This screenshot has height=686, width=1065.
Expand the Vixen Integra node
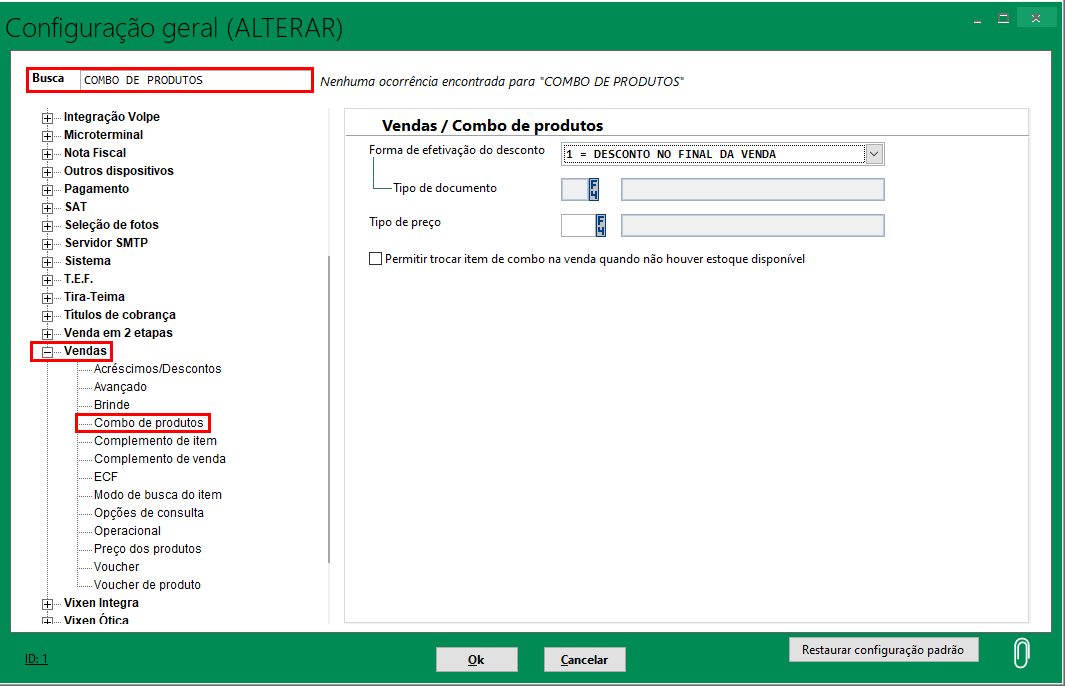coord(47,603)
